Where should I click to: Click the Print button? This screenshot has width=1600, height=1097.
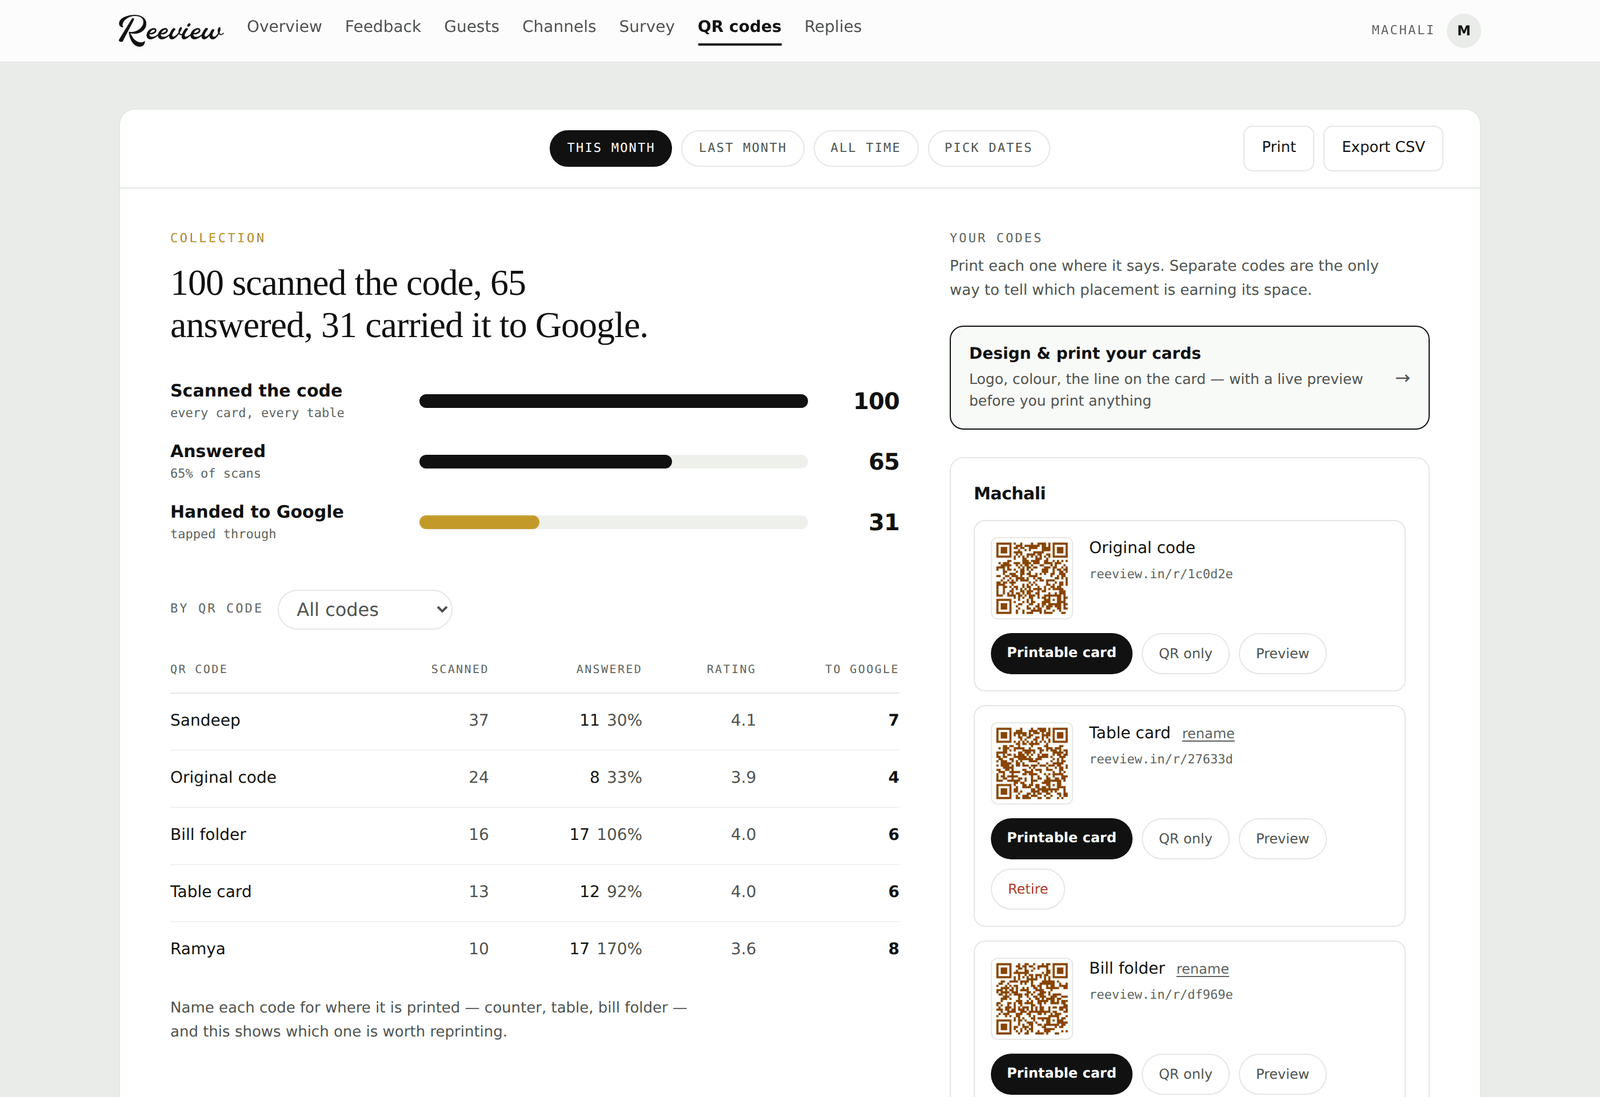click(1279, 148)
